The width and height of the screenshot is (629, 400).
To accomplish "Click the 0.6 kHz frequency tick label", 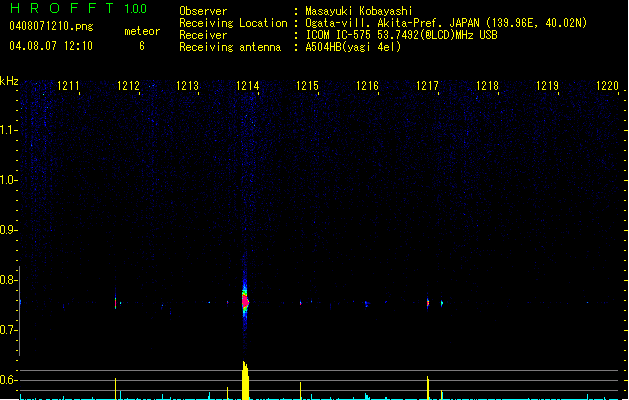I will (x=8, y=380).
